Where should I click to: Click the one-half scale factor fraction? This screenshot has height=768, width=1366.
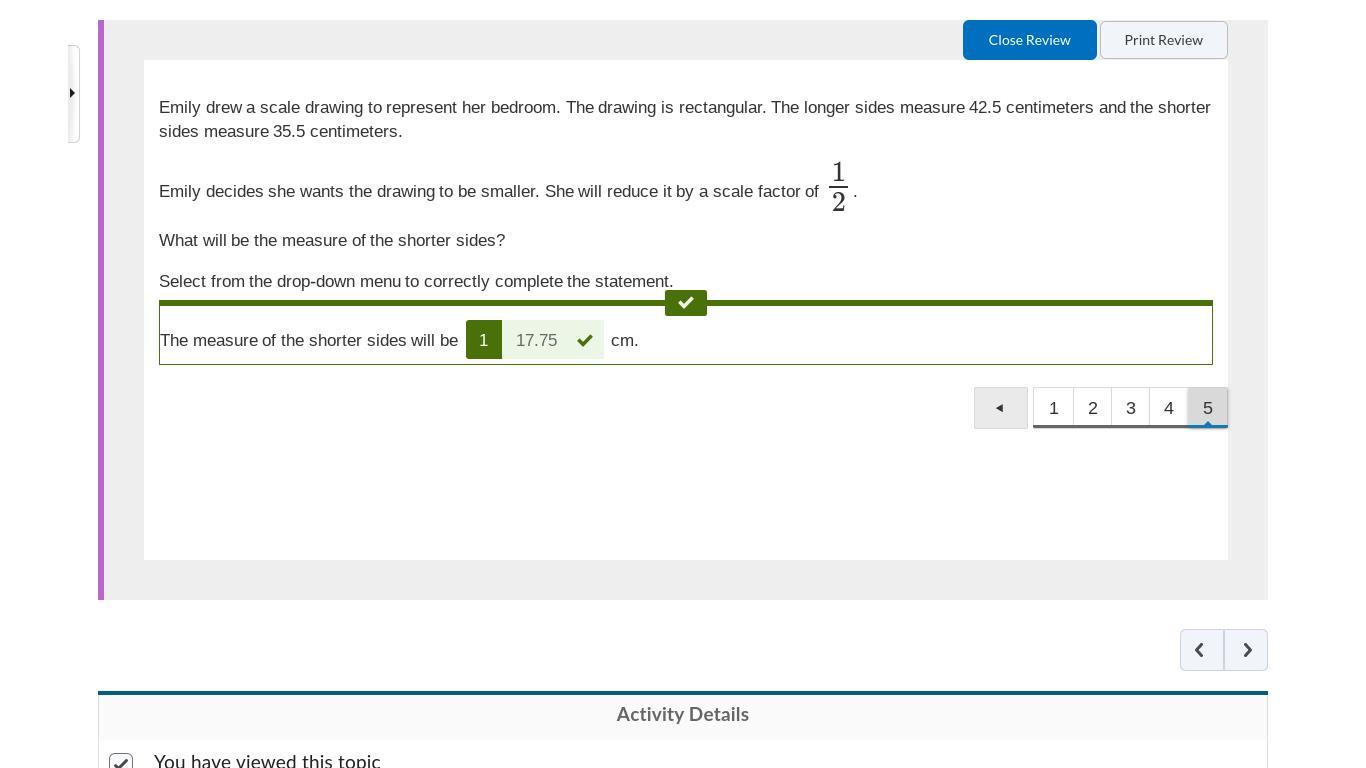click(838, 187)
